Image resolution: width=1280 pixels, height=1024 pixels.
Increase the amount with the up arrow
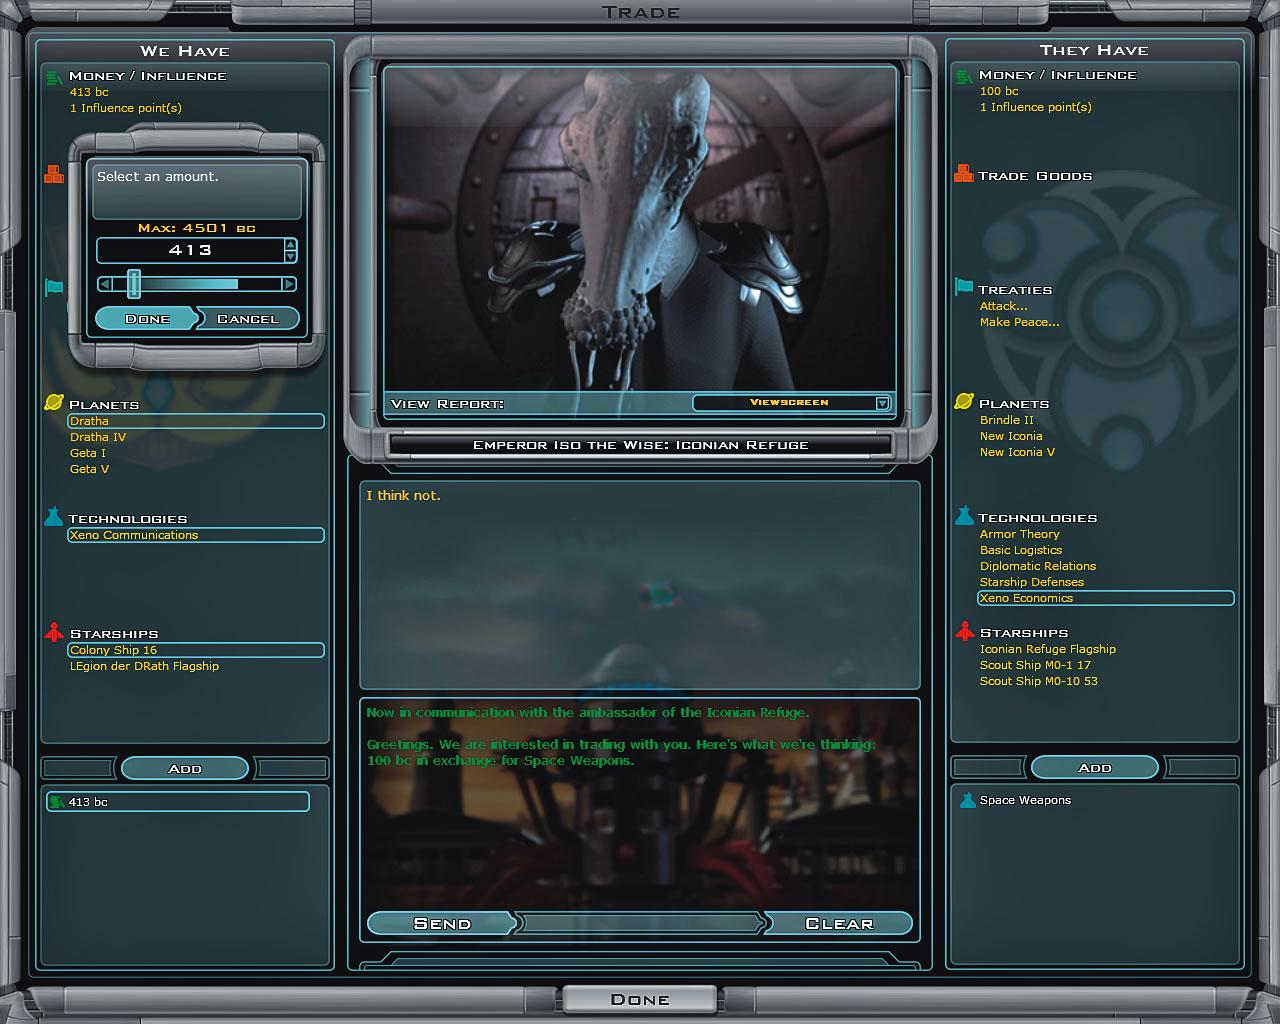point(290,244)
